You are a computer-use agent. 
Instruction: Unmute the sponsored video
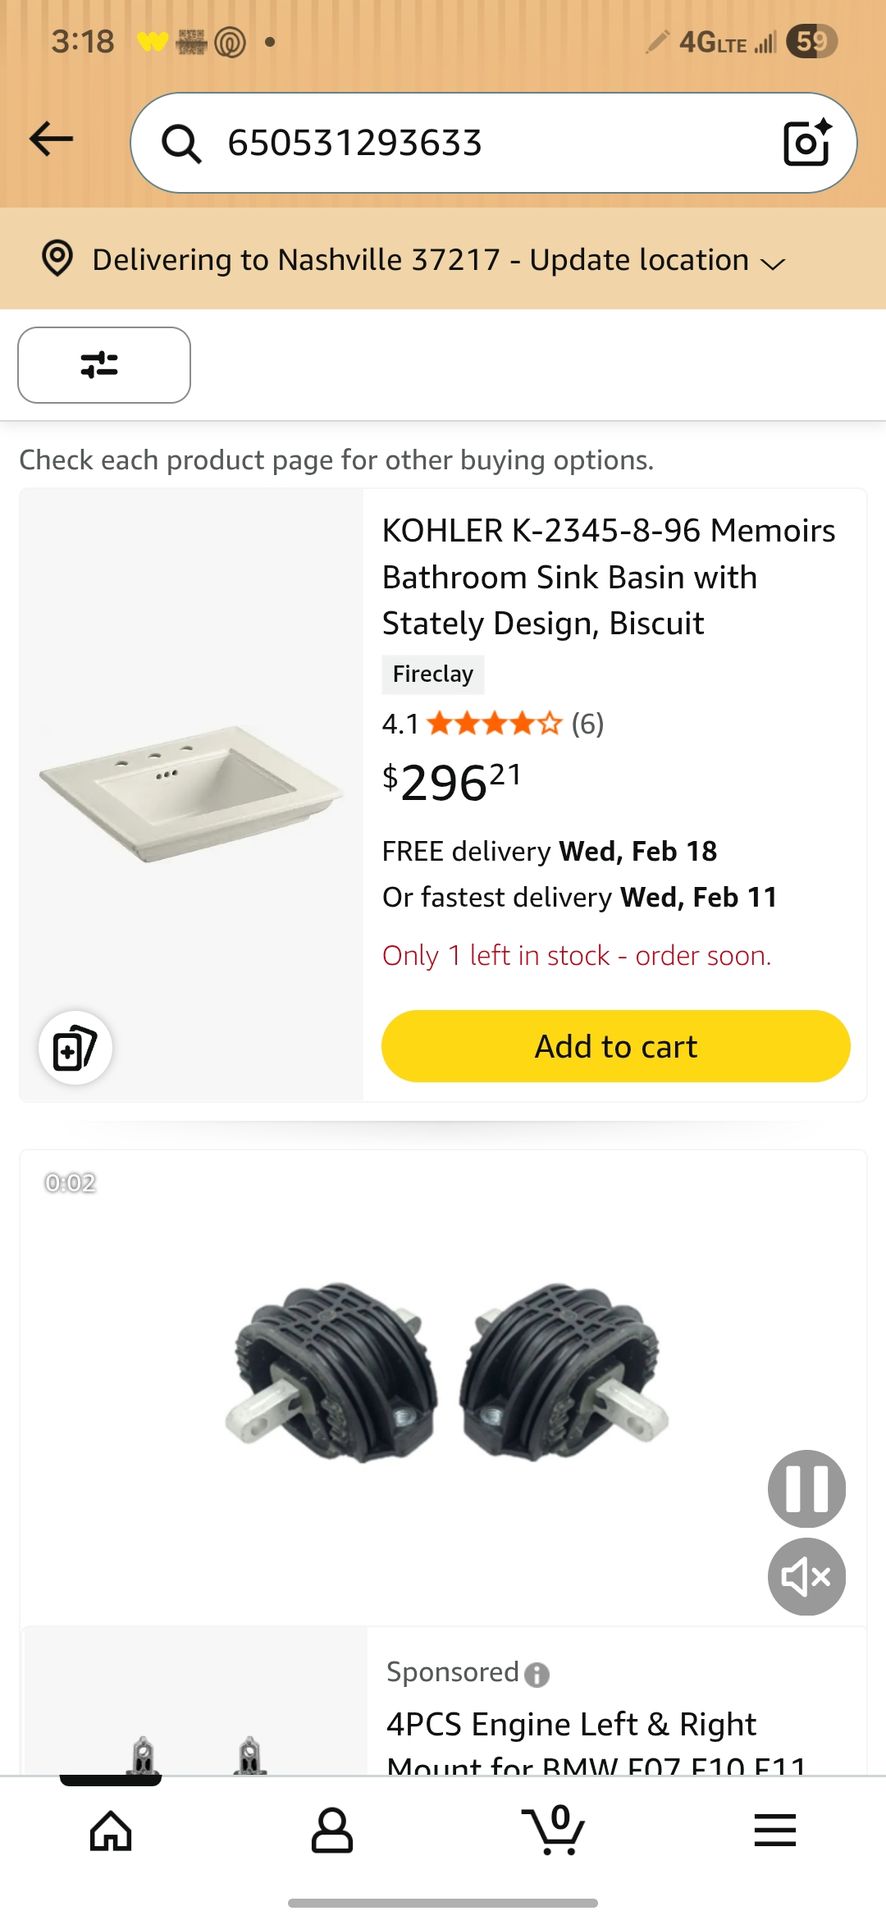(x=806, y=1577)
